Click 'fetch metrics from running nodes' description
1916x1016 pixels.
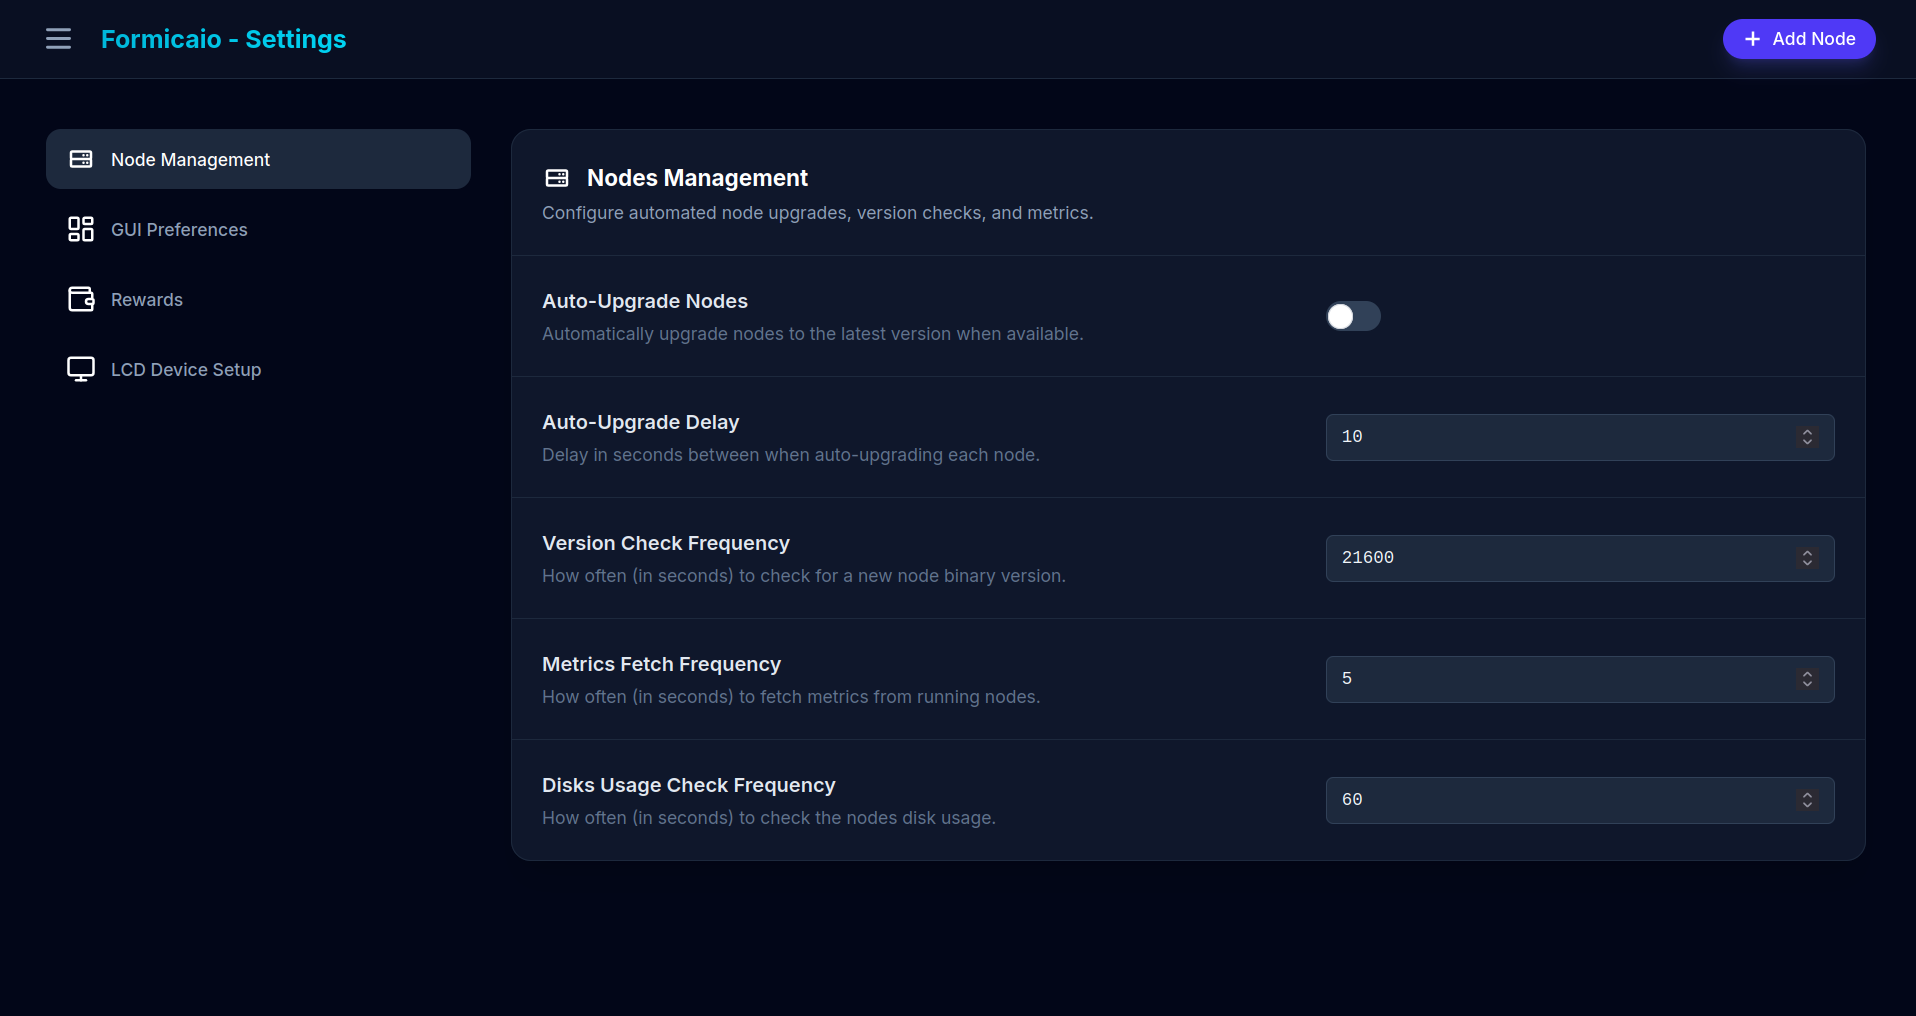[x=791, y=697]
